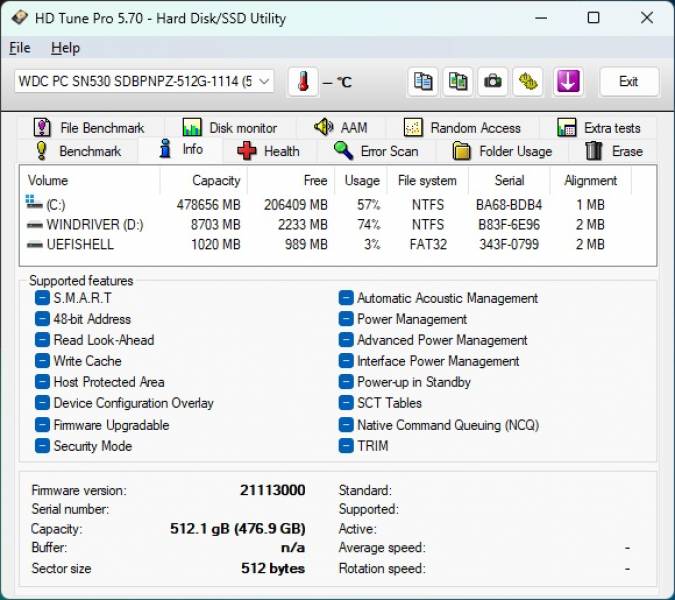675x600 pixels.
Task: Toggle the 48-bit Address checkbox
Action: (x=42, y=319)
